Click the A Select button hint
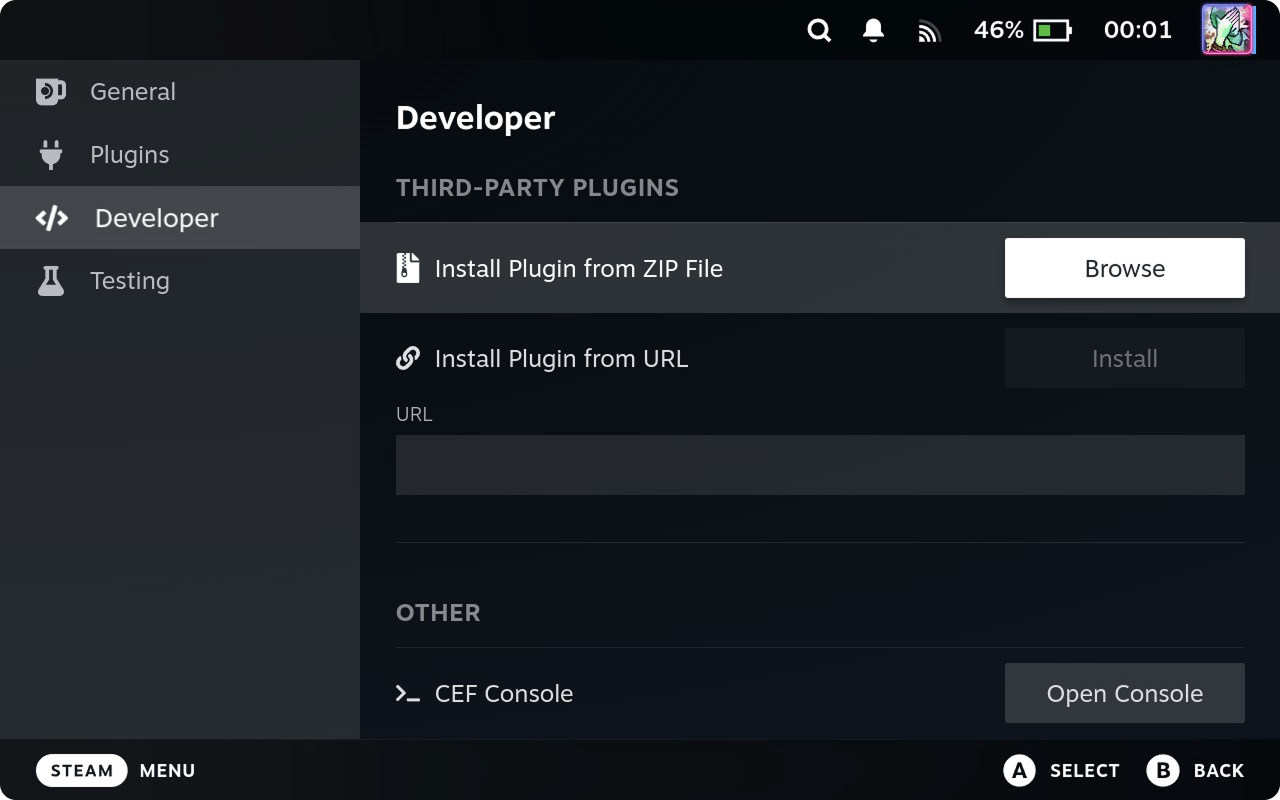The image size is (1280, 800). [1061, 770]
